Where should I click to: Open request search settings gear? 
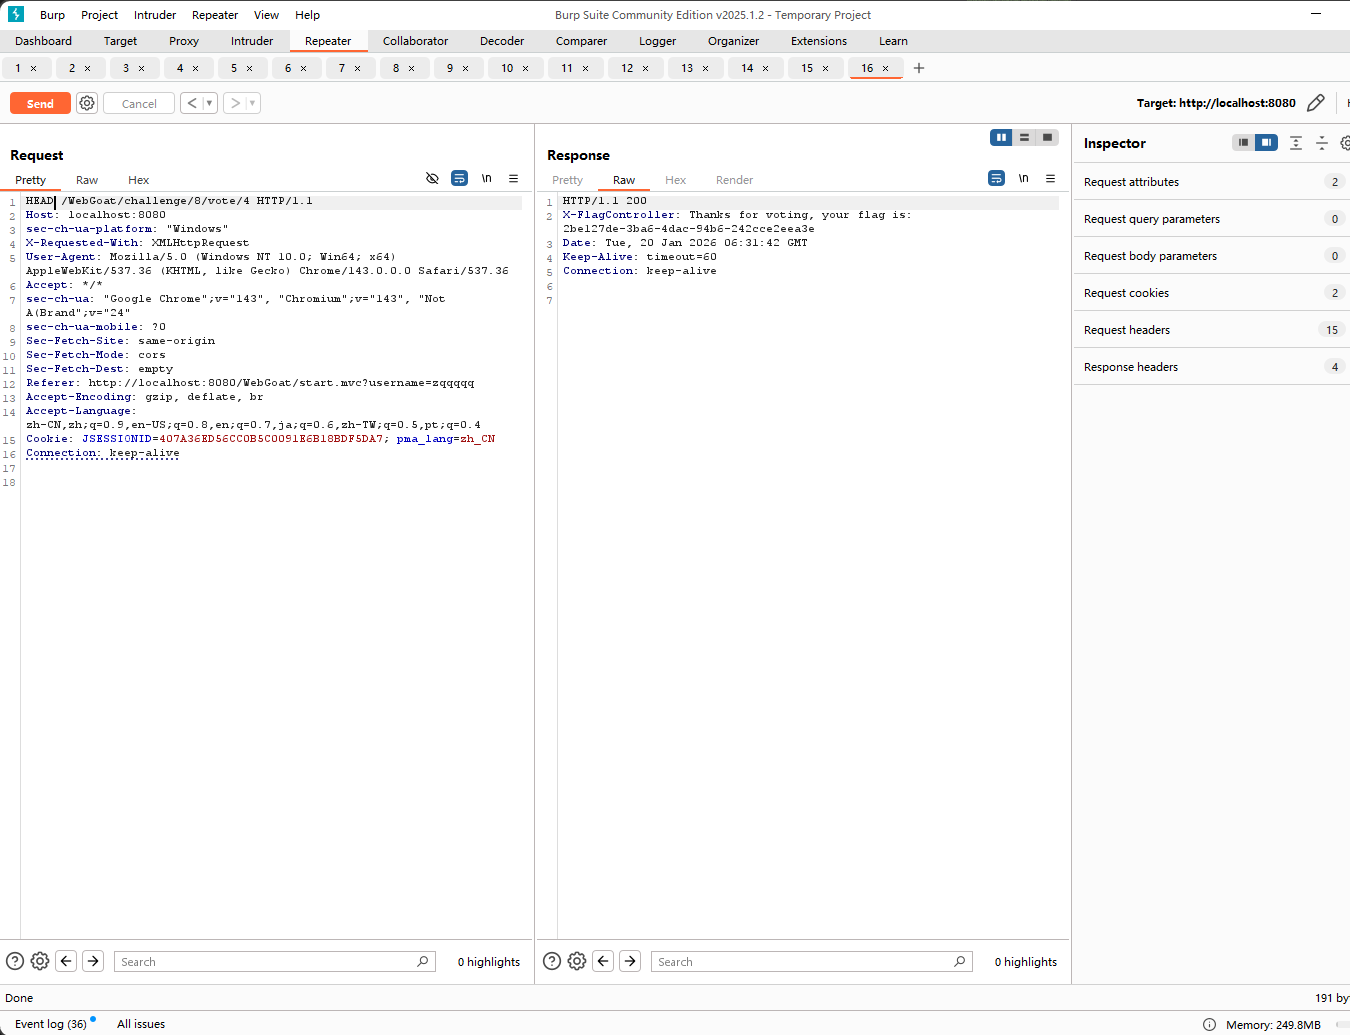[40, 961]
